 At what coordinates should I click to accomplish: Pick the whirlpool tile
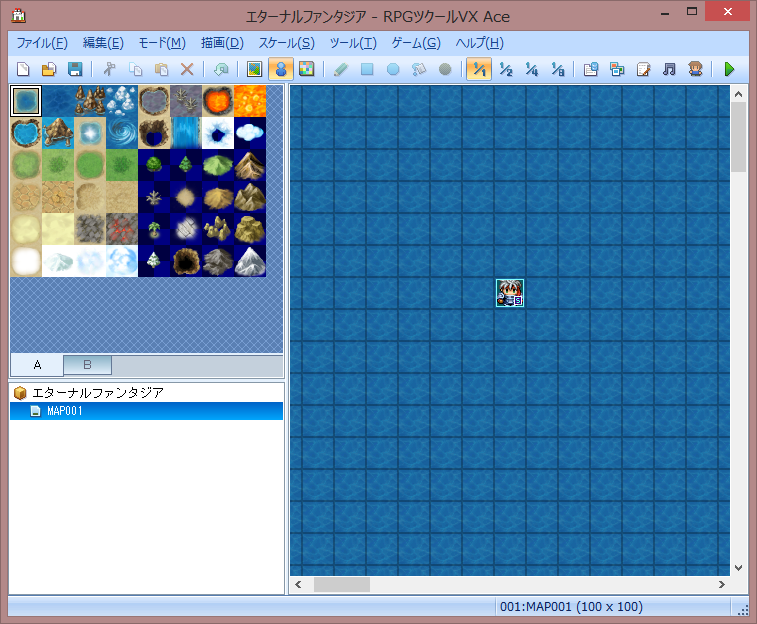[122, 133]
